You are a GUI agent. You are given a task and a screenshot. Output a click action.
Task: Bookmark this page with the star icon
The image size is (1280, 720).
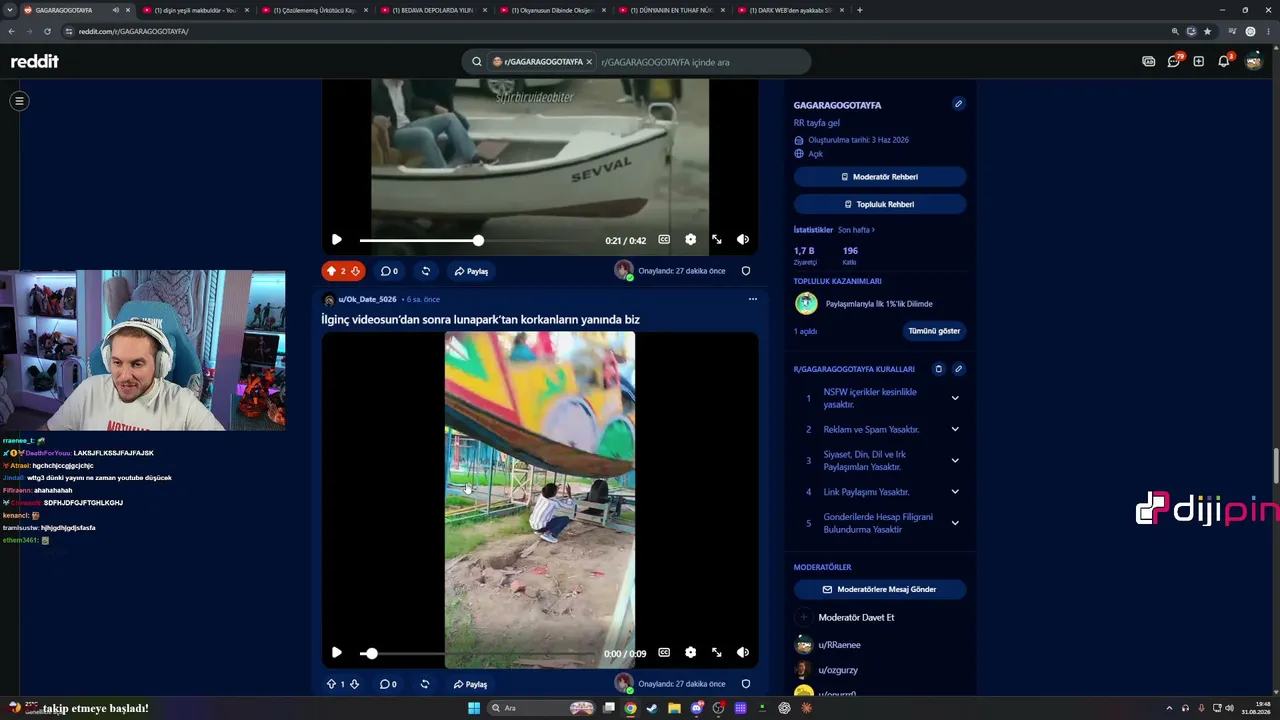tap(1207, 31)
